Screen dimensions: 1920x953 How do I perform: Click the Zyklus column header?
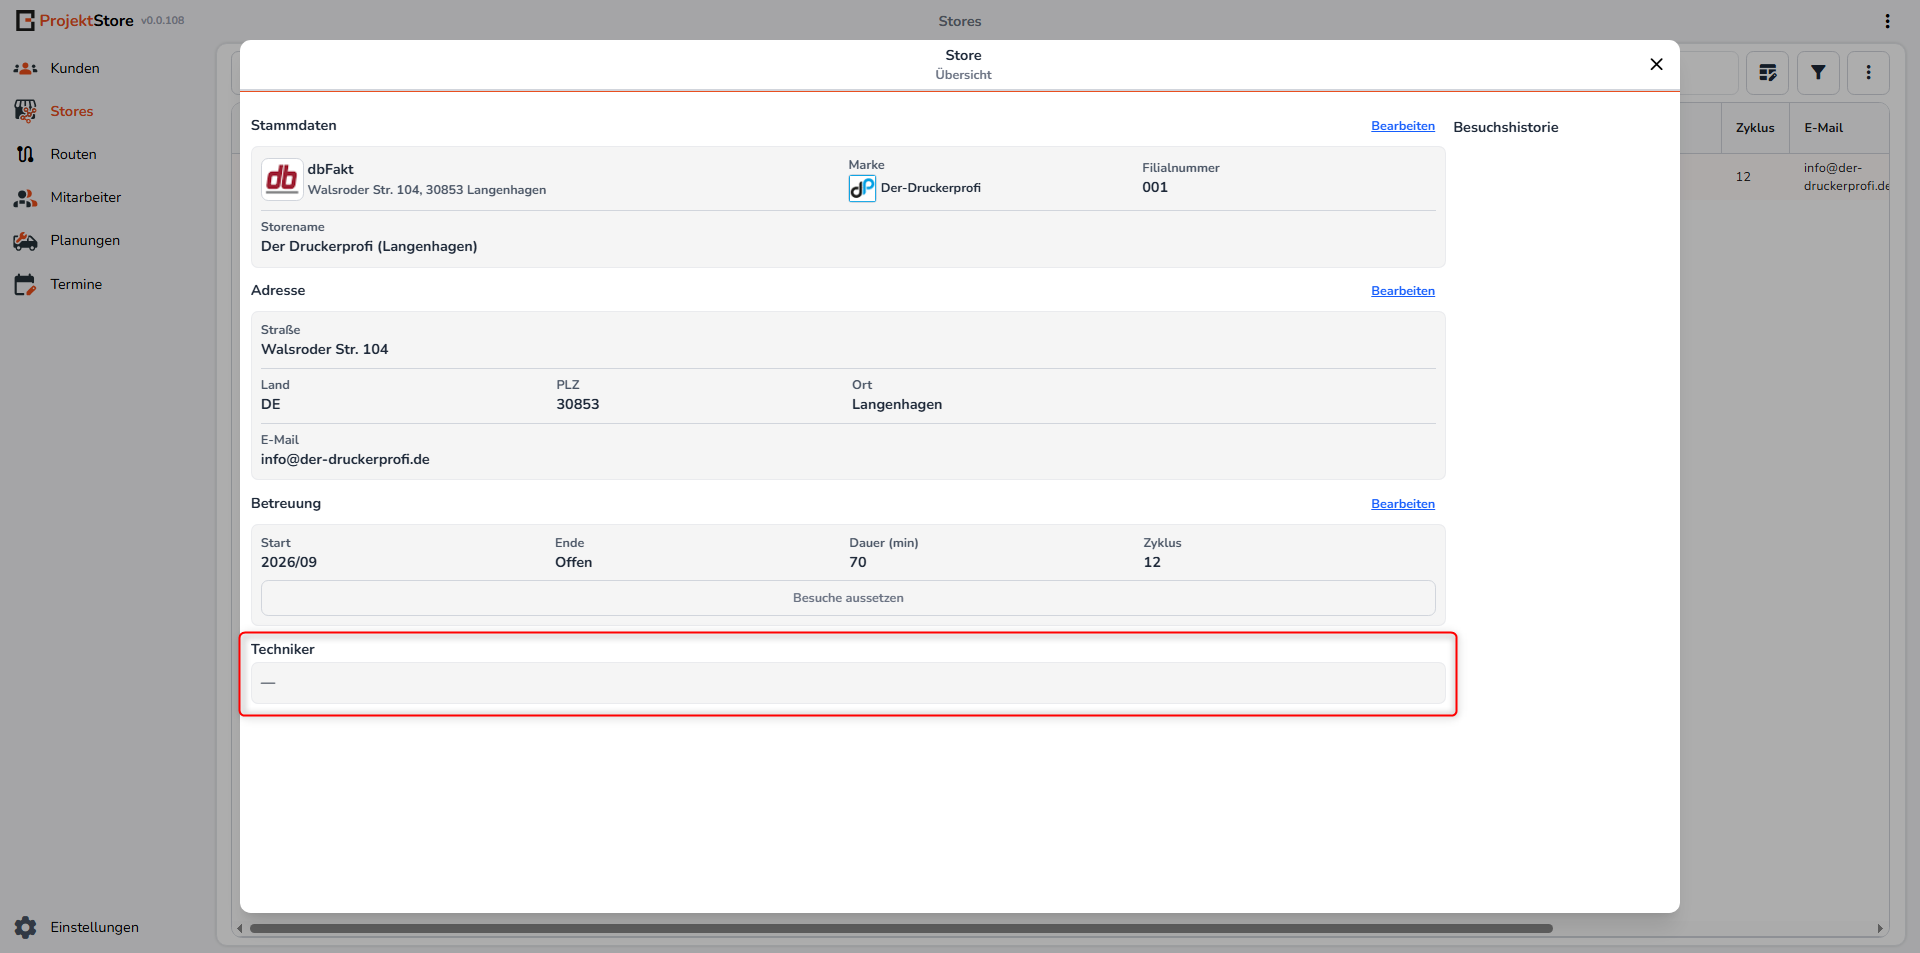pos(1755,128)
